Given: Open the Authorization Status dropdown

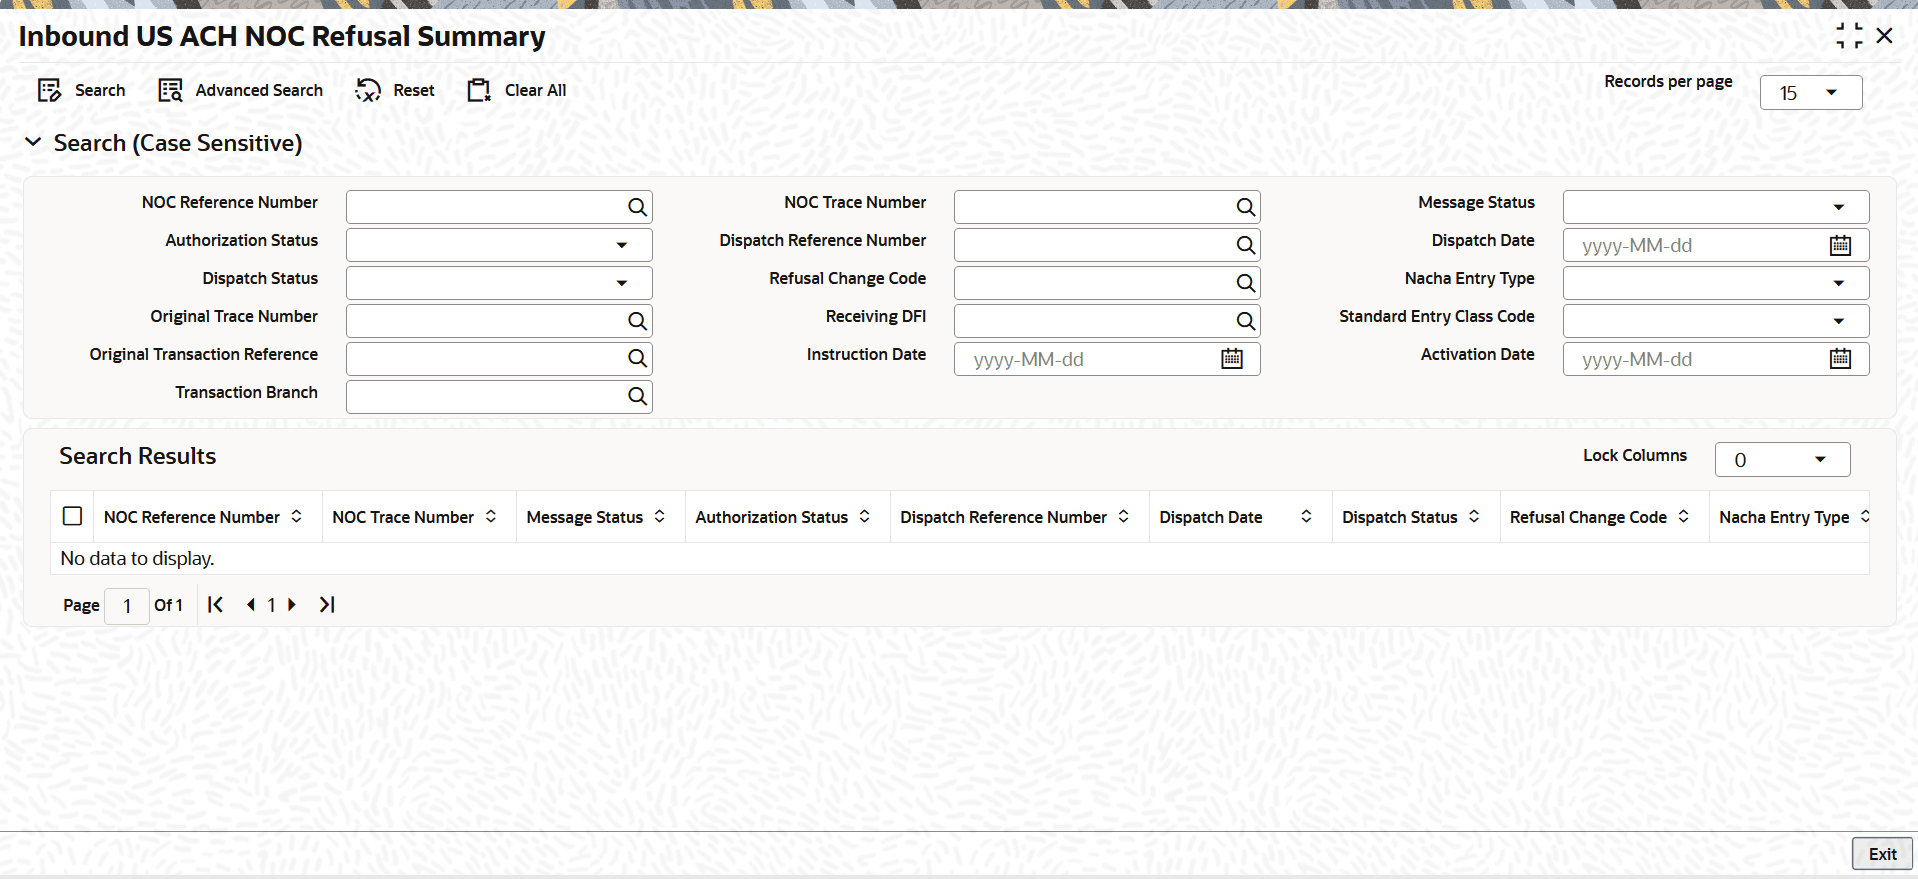Looking at the screenshot, I should 499,245.
